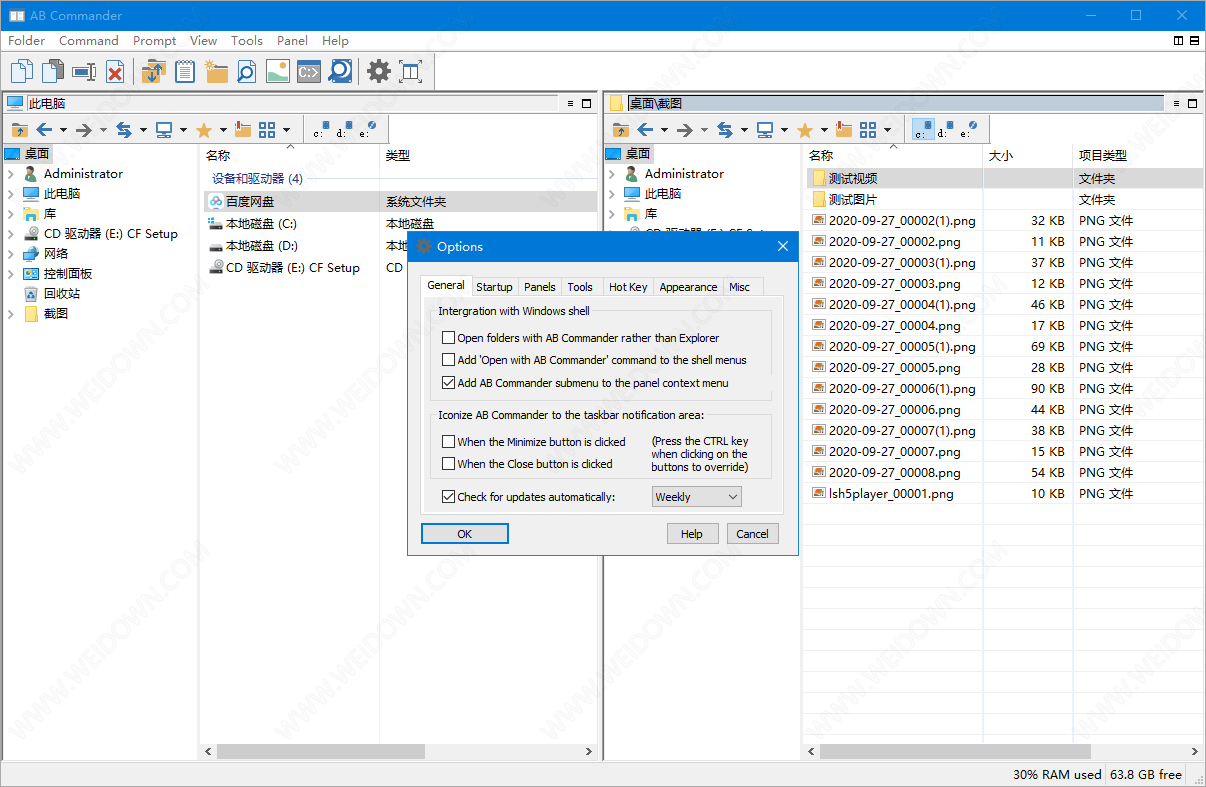Click the disk magnifier toolbar icon
This screenshot has height=787, width=1206.
pyautogui.click(x=340, y=71)
